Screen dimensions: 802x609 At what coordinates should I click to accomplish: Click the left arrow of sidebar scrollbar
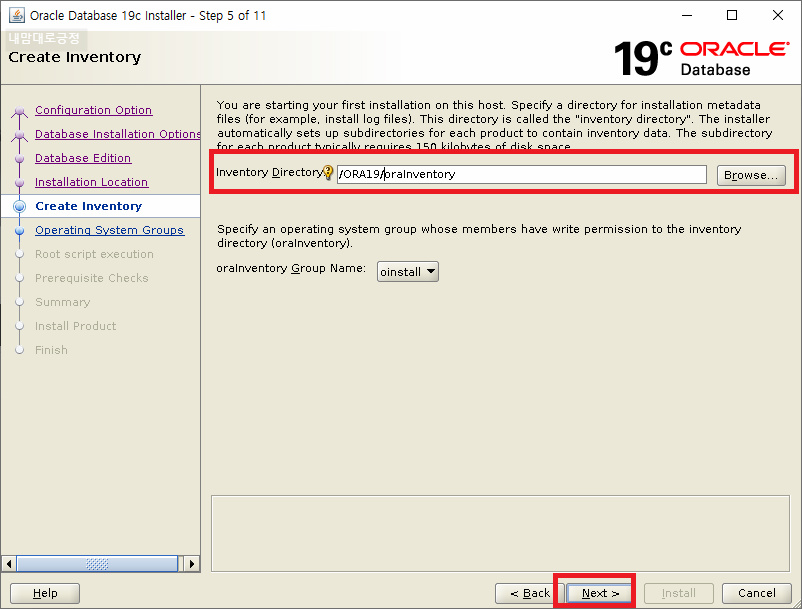[x=9, y=564]
